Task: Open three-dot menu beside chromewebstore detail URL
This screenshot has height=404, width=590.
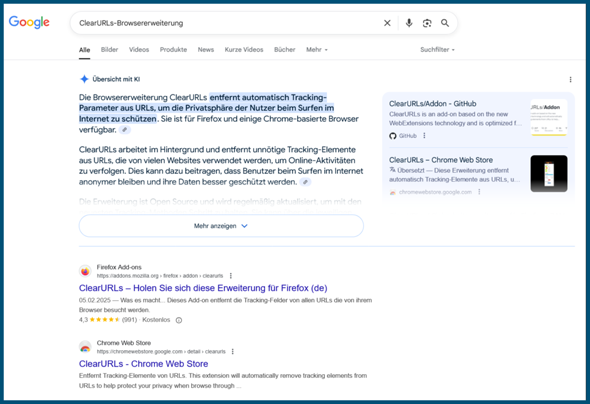Action: point(233,351)
